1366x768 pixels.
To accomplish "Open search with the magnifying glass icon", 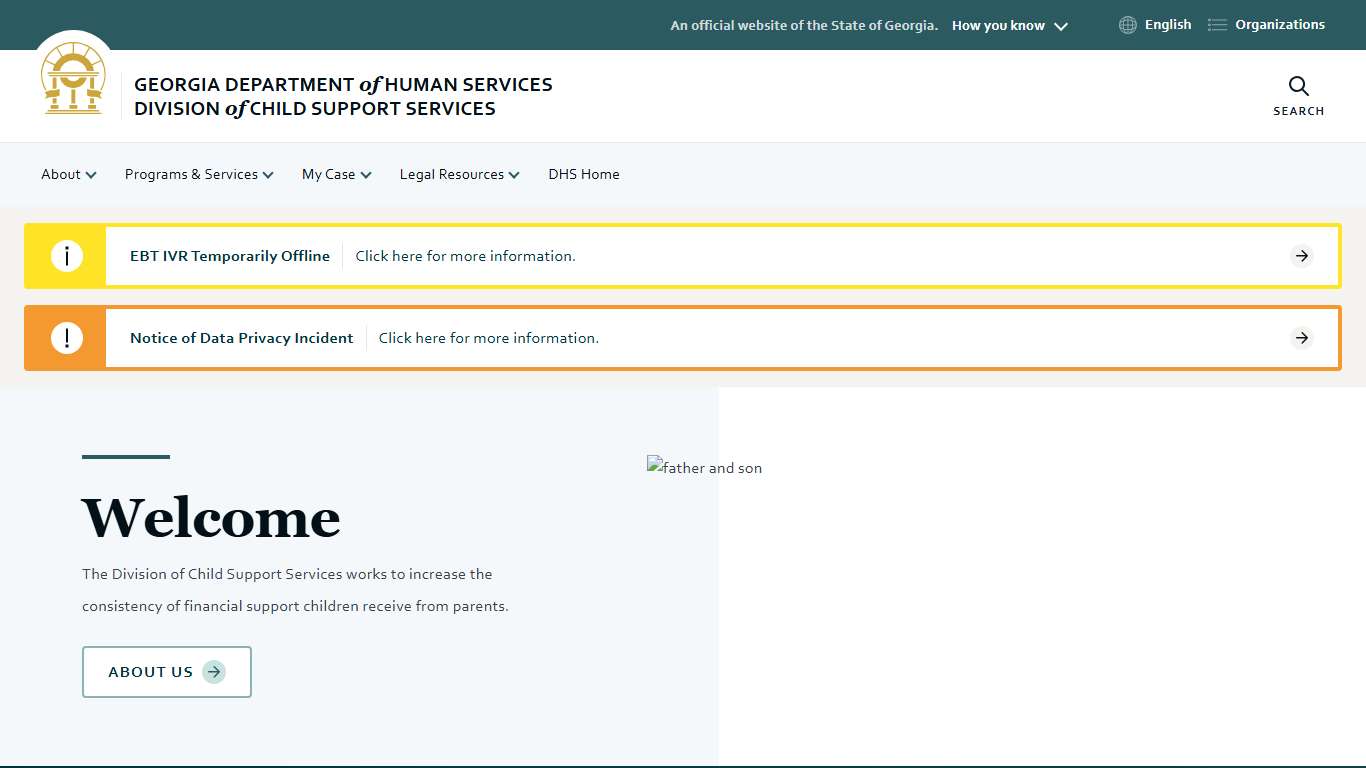I will [x=1298, y=87].
